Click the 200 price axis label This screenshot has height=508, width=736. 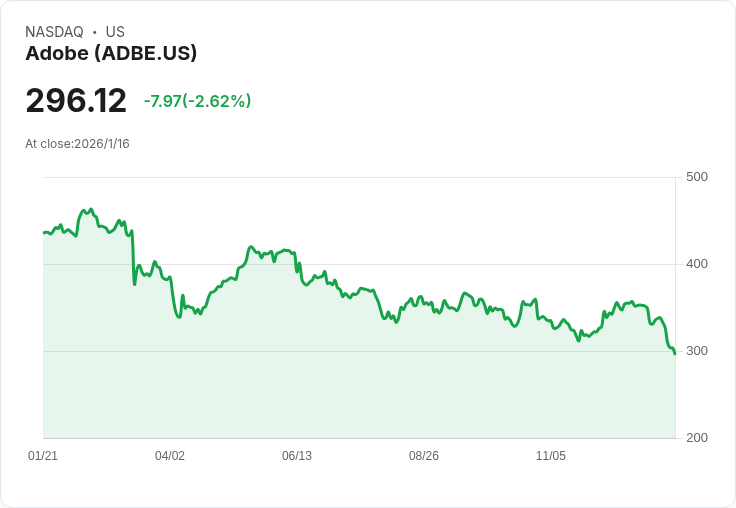pyautogui.click(x=697, y=438)
